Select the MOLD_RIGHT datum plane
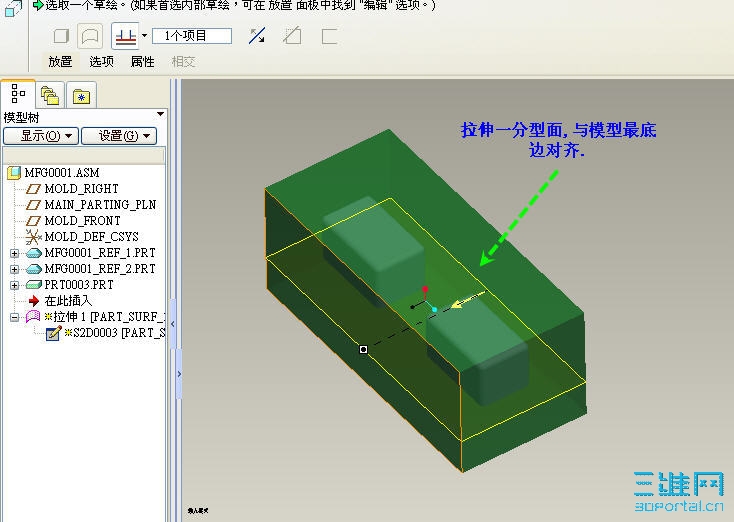The width and height of the screenshot is (734, 522). pos(81,189)
